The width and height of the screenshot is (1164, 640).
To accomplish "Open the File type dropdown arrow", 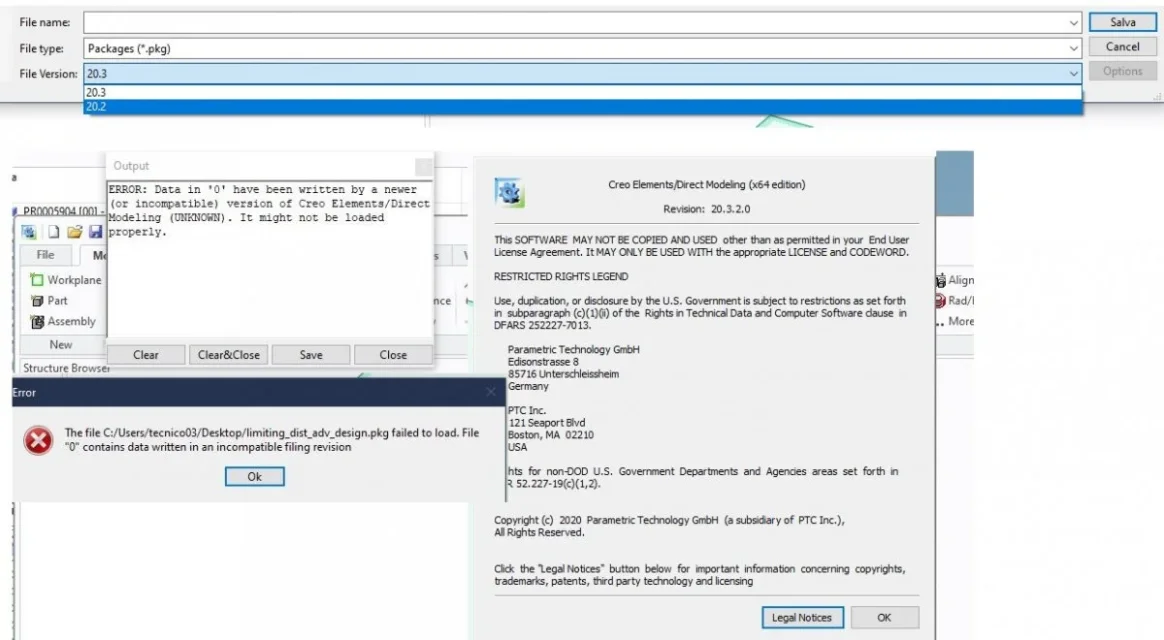I will [1073, 48].
